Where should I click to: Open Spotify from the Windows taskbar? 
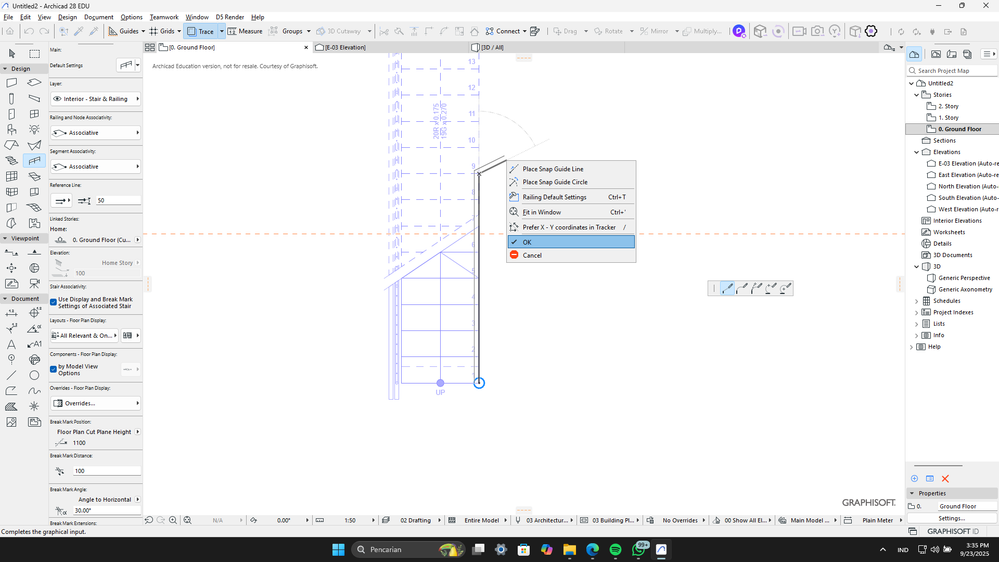[x=615, y=549]
